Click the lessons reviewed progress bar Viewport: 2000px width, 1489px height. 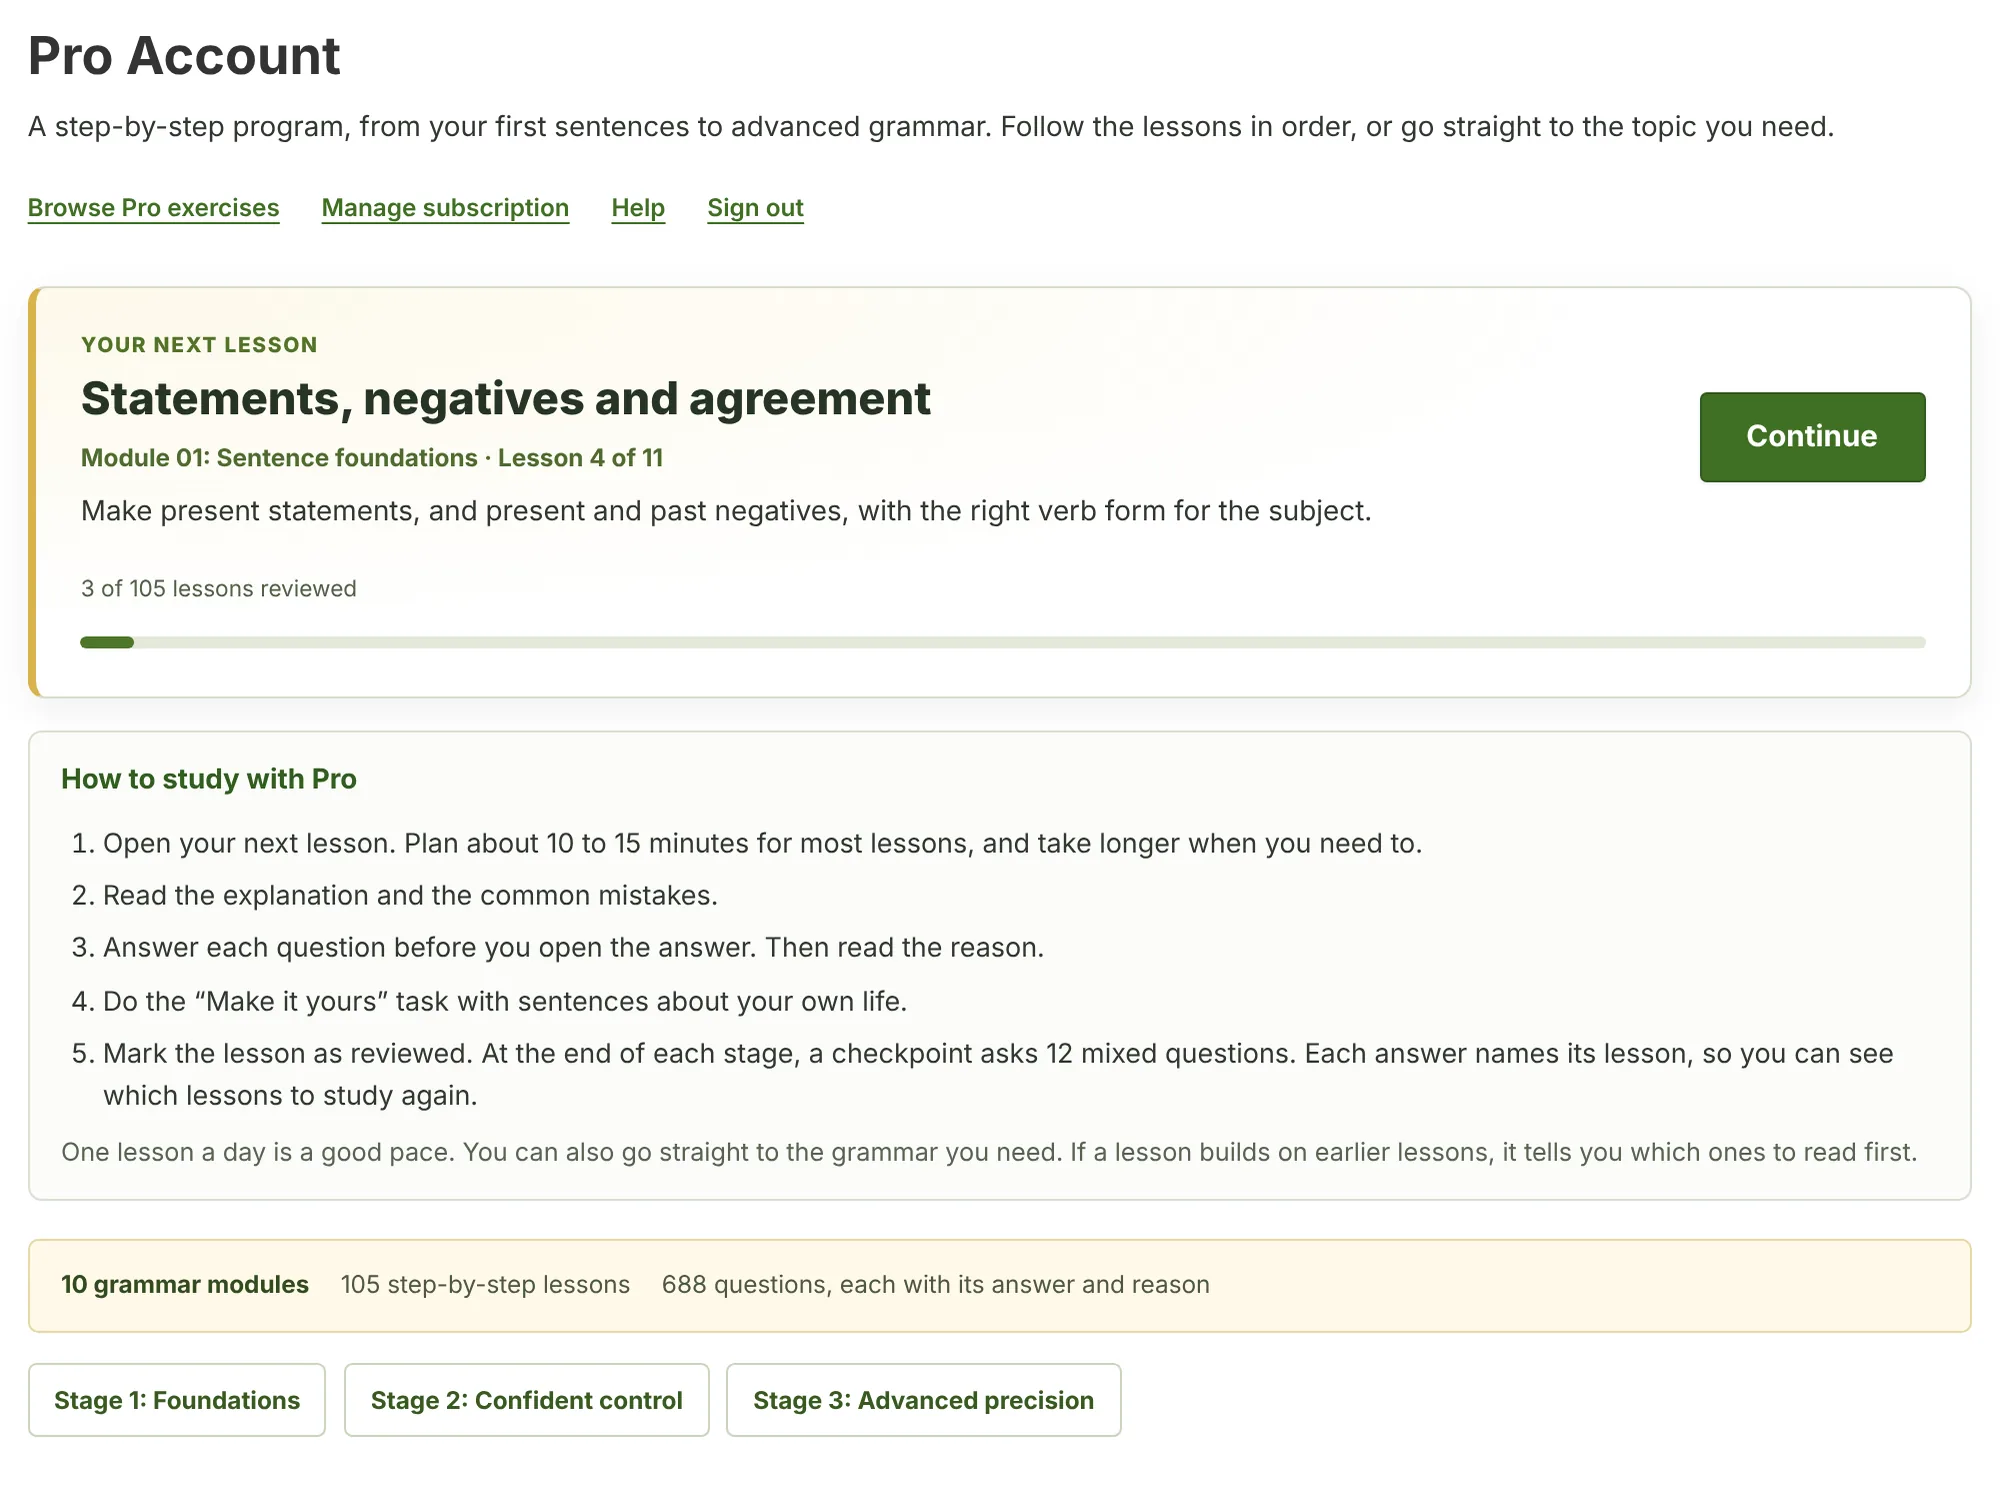pyautogui.click(x=1003, y=642)
